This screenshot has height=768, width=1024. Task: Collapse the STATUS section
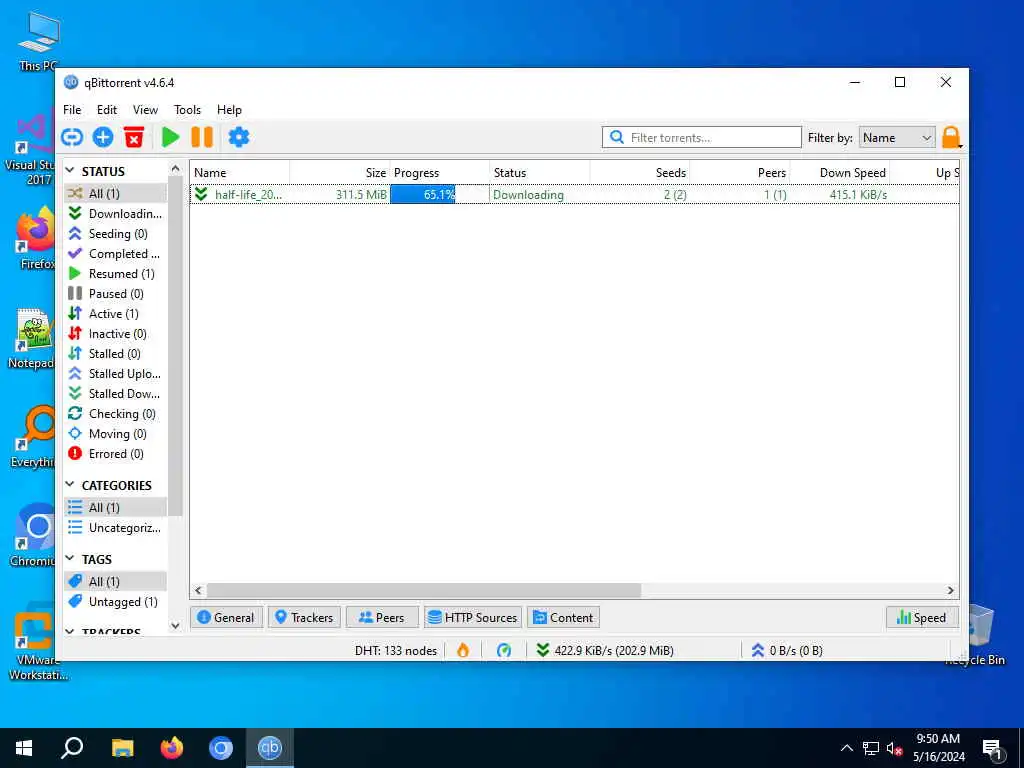[x=71, y=170]
